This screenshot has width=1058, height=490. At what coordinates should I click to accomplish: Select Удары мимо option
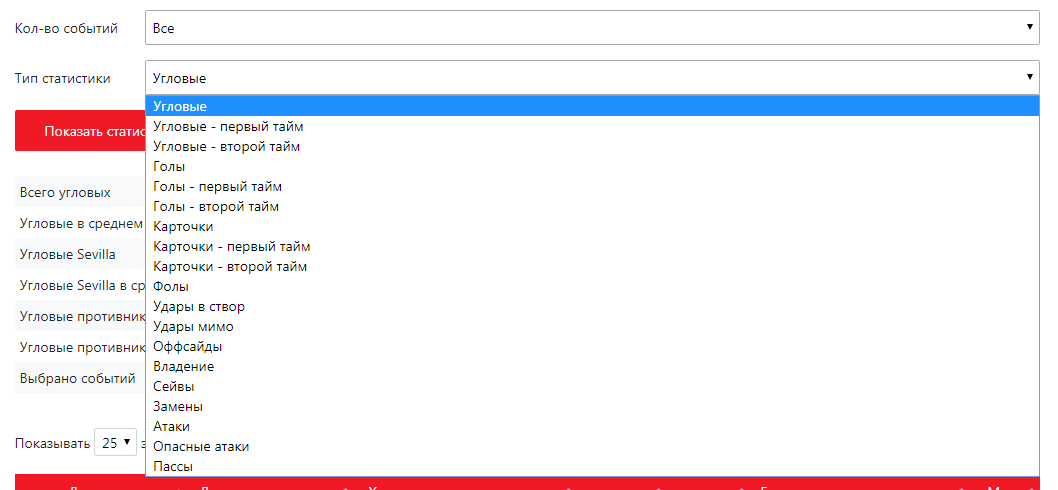click(x=193, y=327)
